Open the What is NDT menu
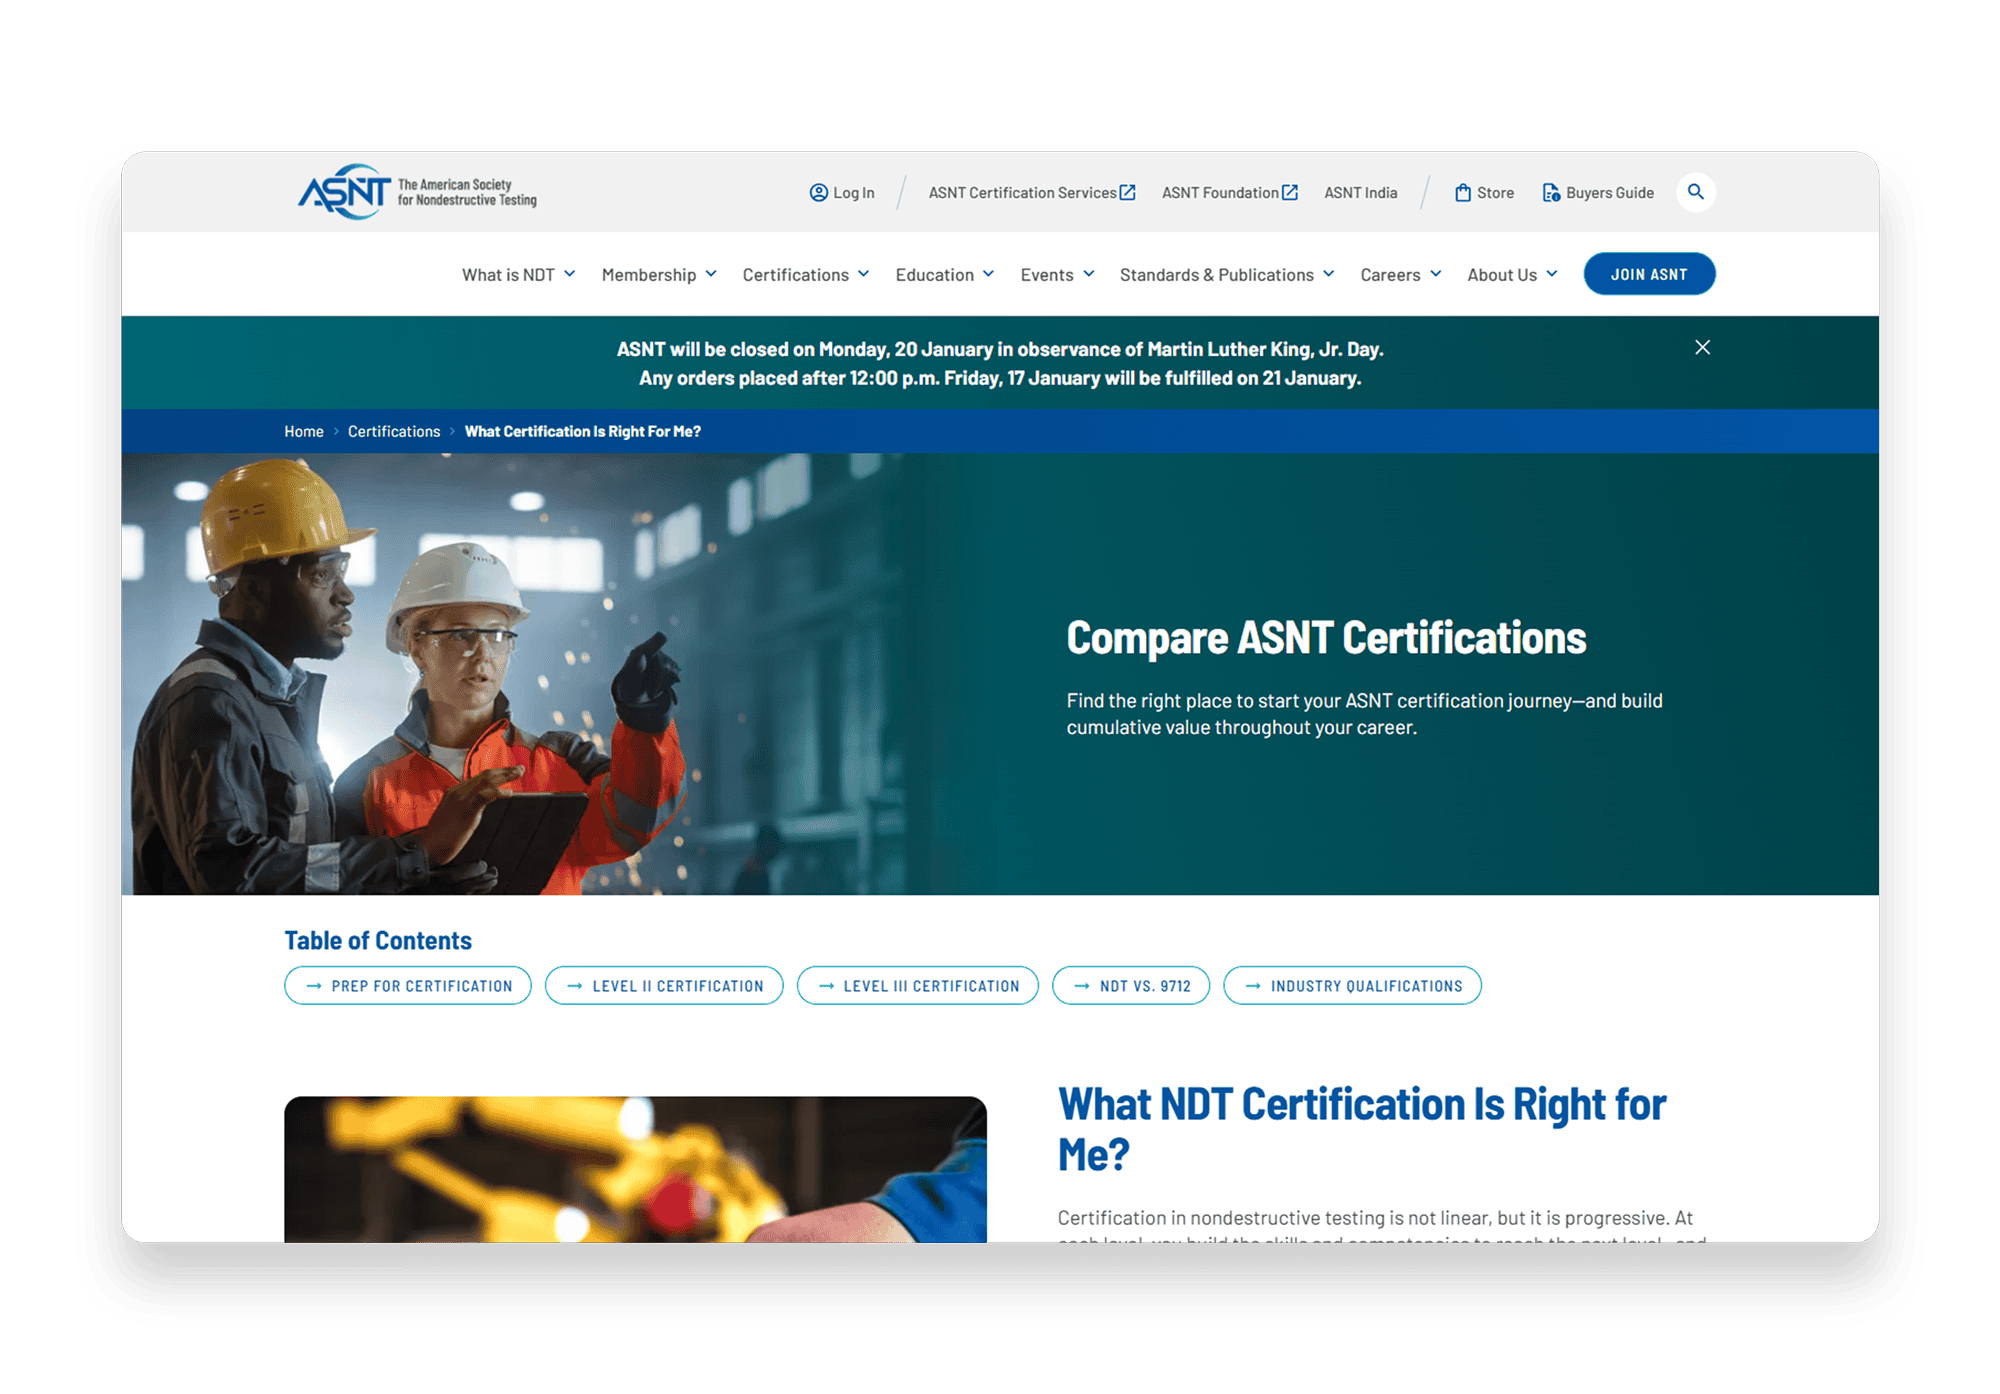 coord(518,275)
